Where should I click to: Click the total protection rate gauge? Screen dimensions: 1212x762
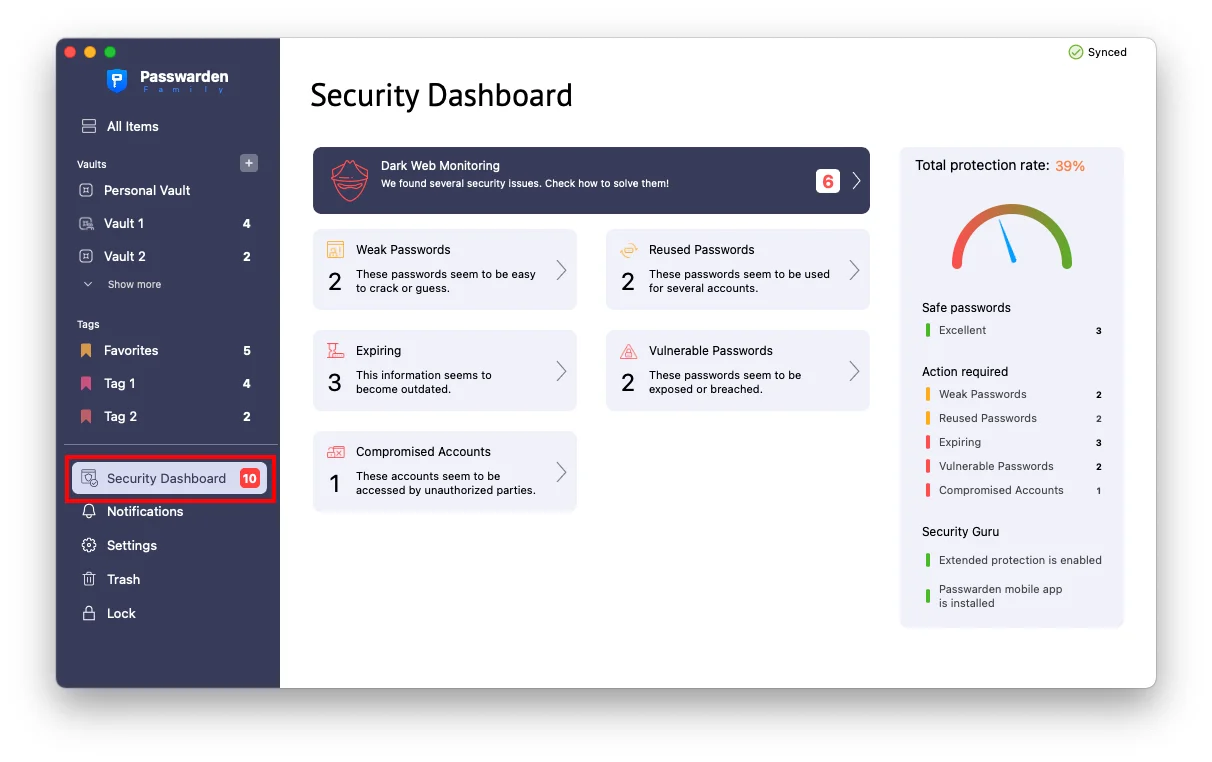pyautogui.click(x=1011, y=238)
